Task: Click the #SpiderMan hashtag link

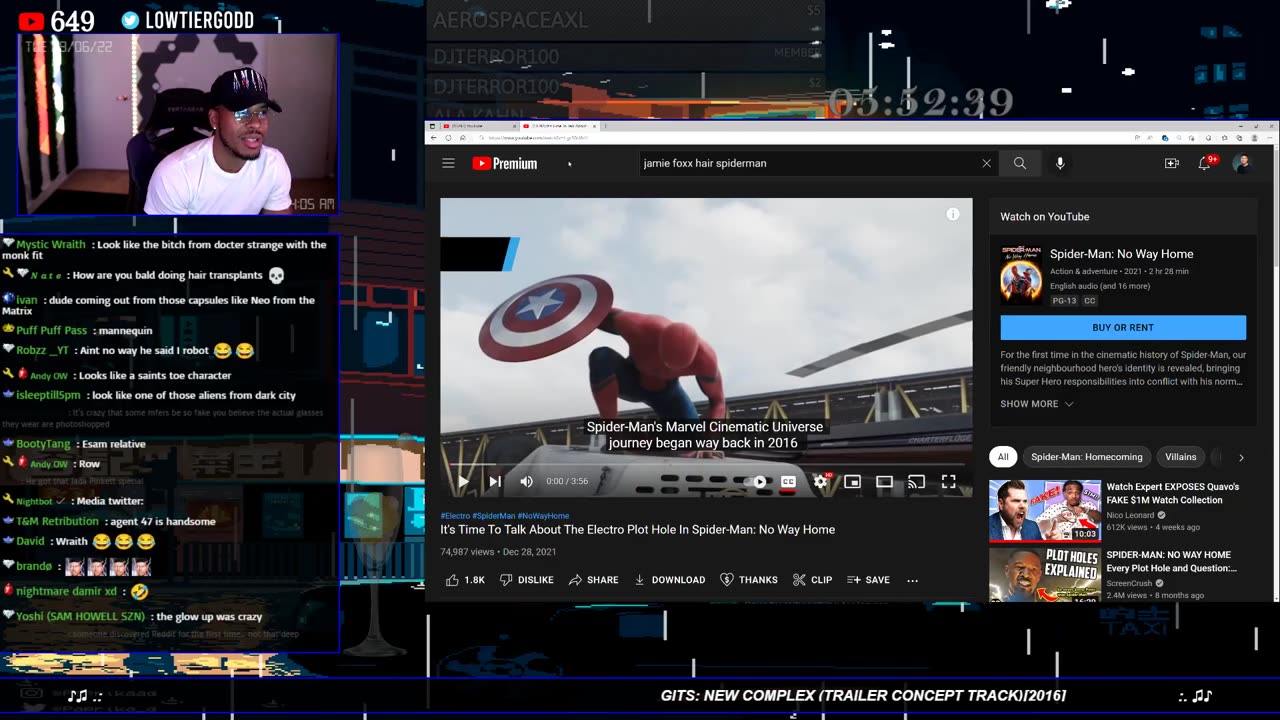Action: 494,516
